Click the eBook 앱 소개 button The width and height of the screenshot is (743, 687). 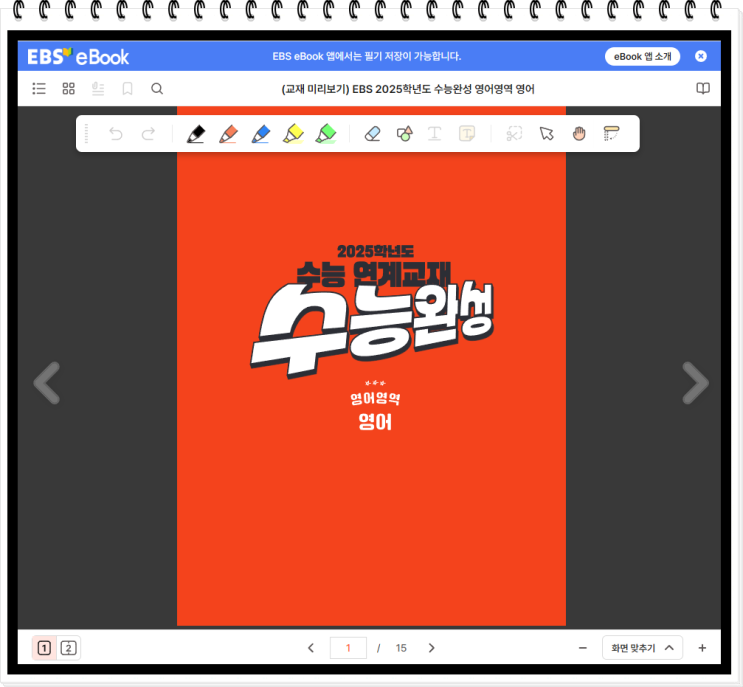tap(643, 56)
